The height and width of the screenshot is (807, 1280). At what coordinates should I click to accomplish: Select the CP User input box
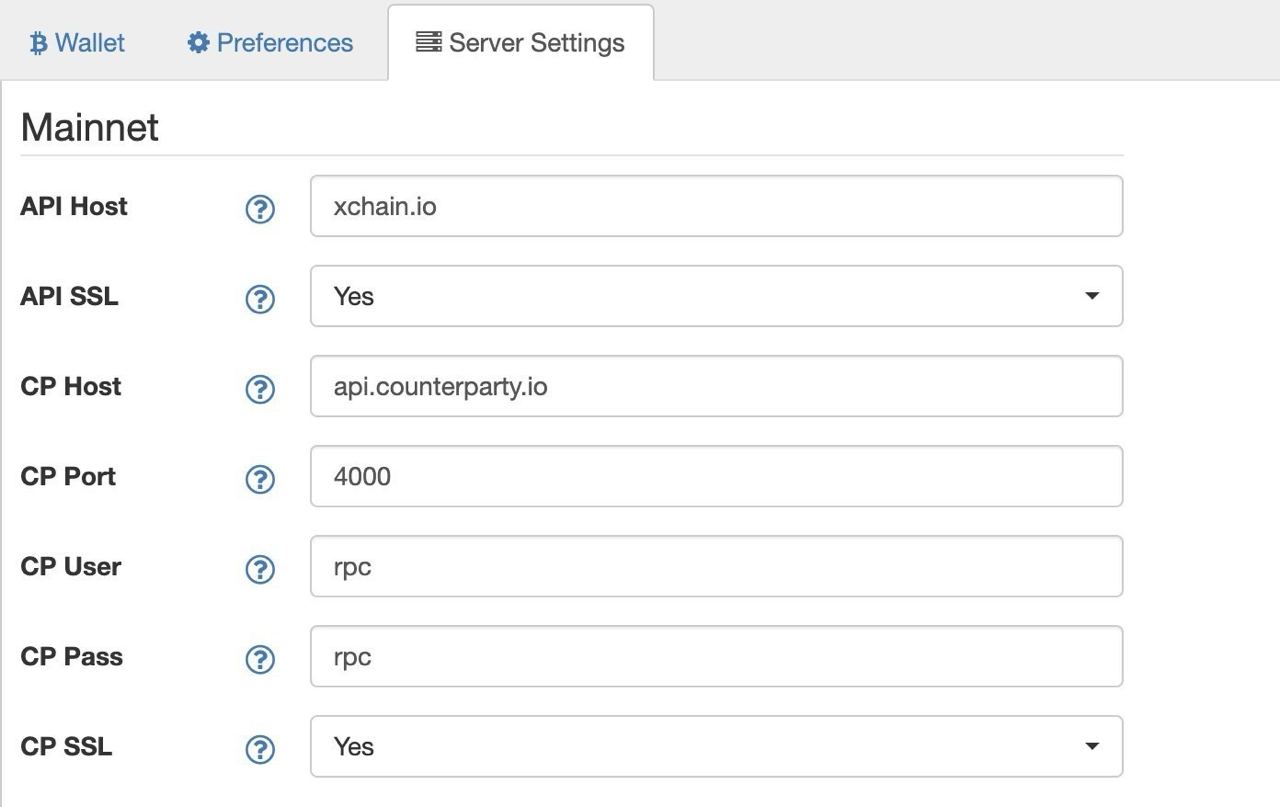click(x=716, y=566)
